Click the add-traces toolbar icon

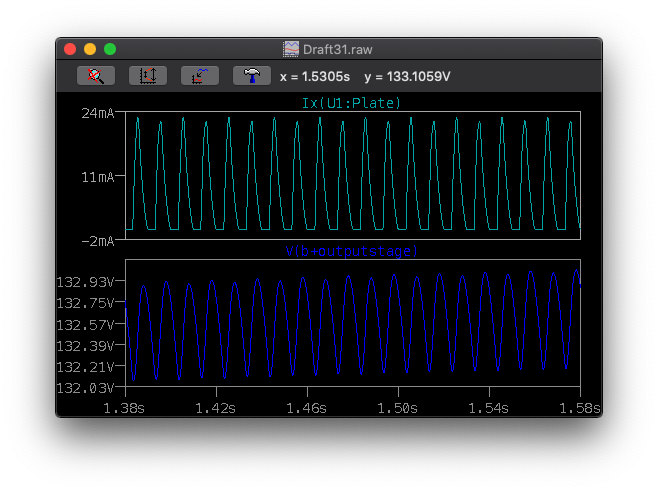tap(200, 76)
